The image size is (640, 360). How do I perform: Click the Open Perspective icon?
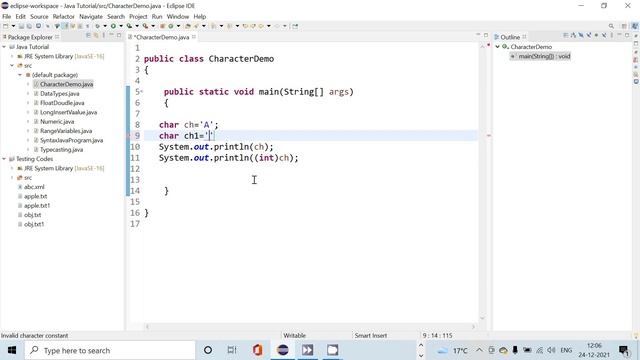624,26
